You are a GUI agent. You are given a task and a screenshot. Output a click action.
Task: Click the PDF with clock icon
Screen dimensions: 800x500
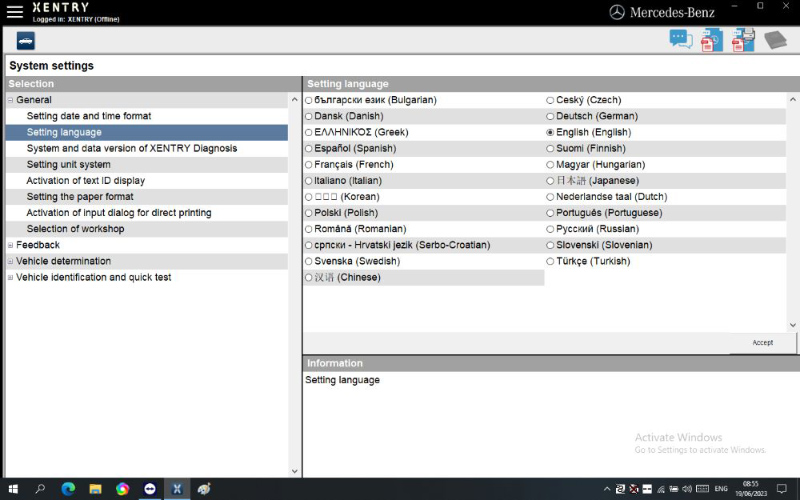pos(711,40)
